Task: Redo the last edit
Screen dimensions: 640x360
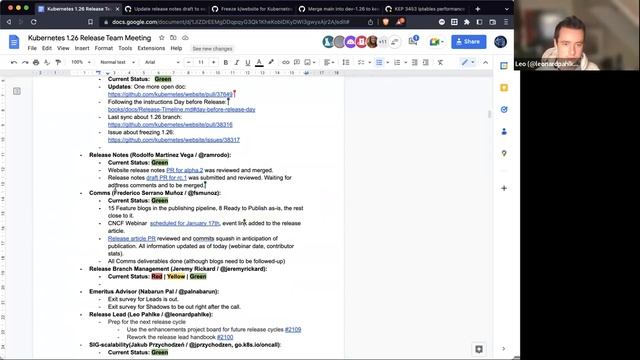Action: [25, 62]
